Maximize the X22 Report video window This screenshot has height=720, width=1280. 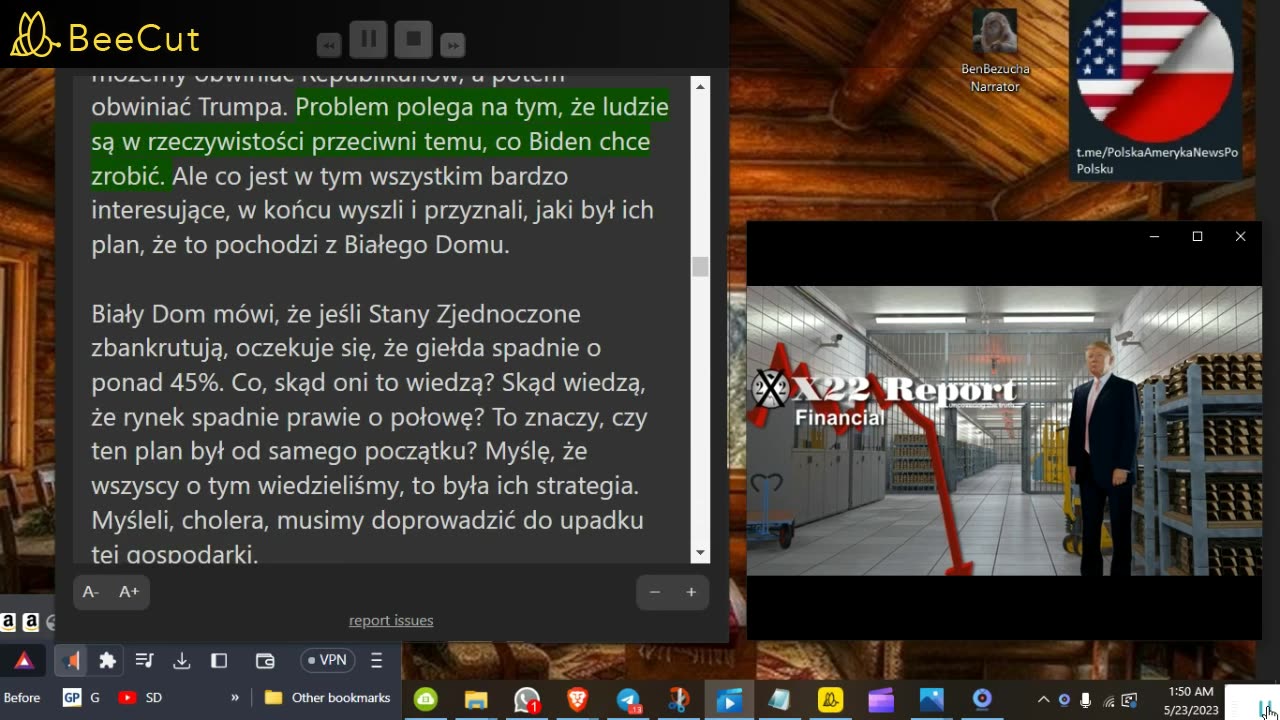[x=1197, y=237]
